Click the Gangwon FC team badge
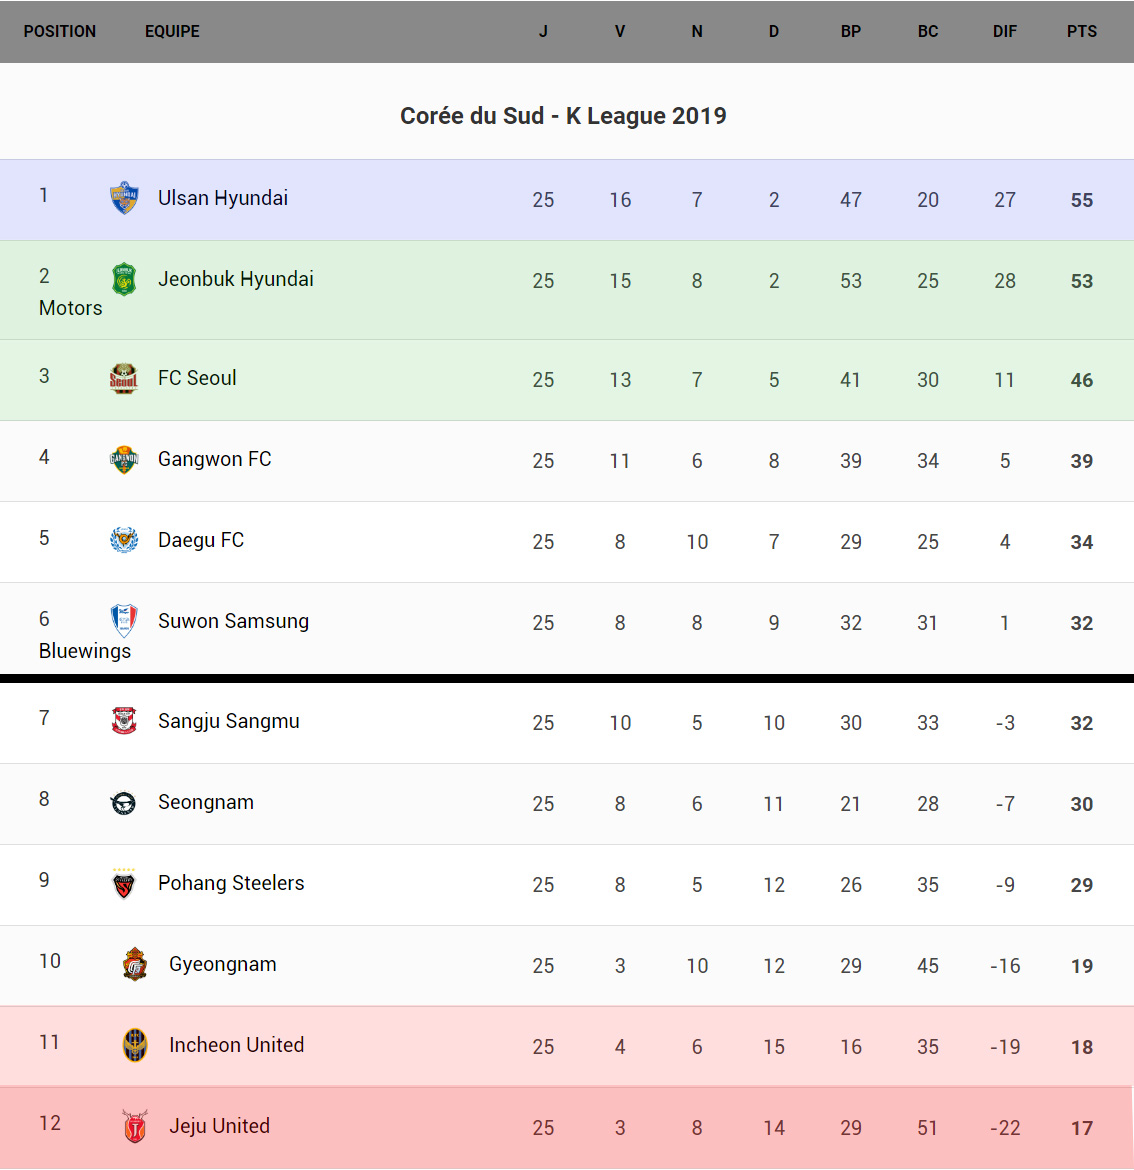Viewport: 1134px width, 1170px height. click(124, 459)
